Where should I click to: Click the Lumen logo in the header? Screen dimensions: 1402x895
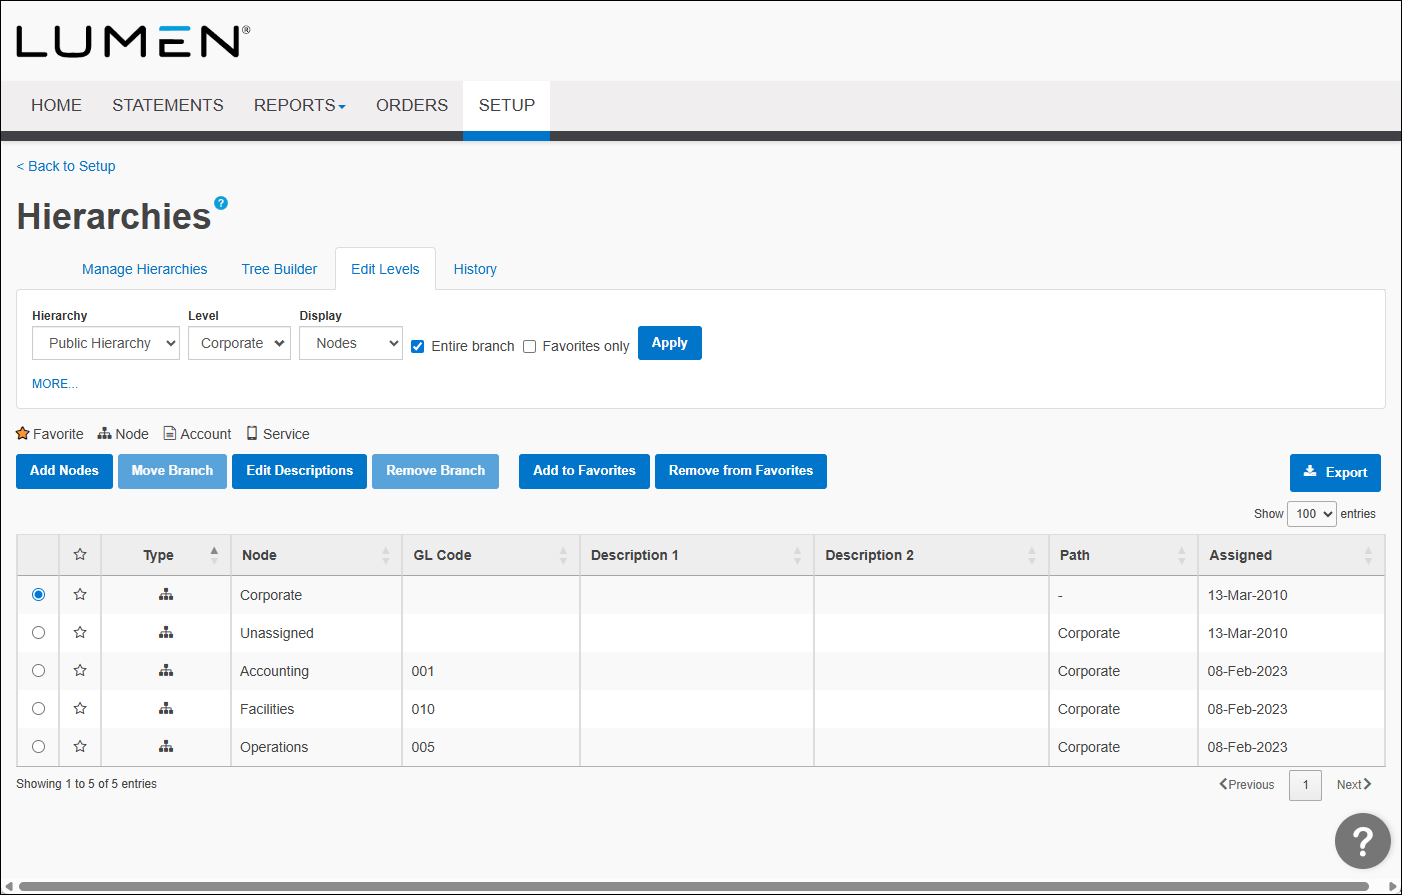click(x=130, y=40)
